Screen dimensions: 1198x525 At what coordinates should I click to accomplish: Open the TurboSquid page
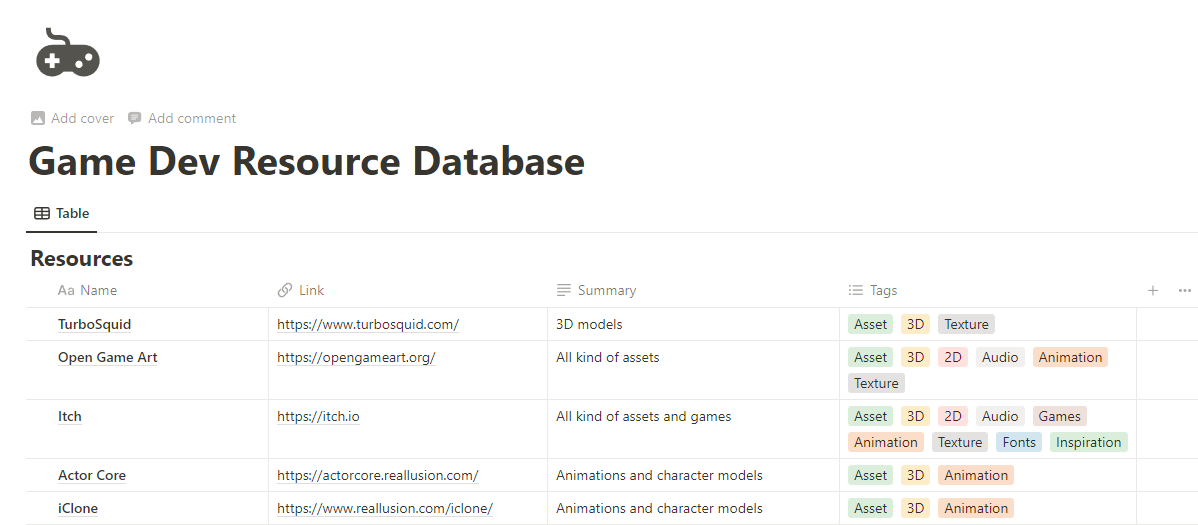coord(95,324)
